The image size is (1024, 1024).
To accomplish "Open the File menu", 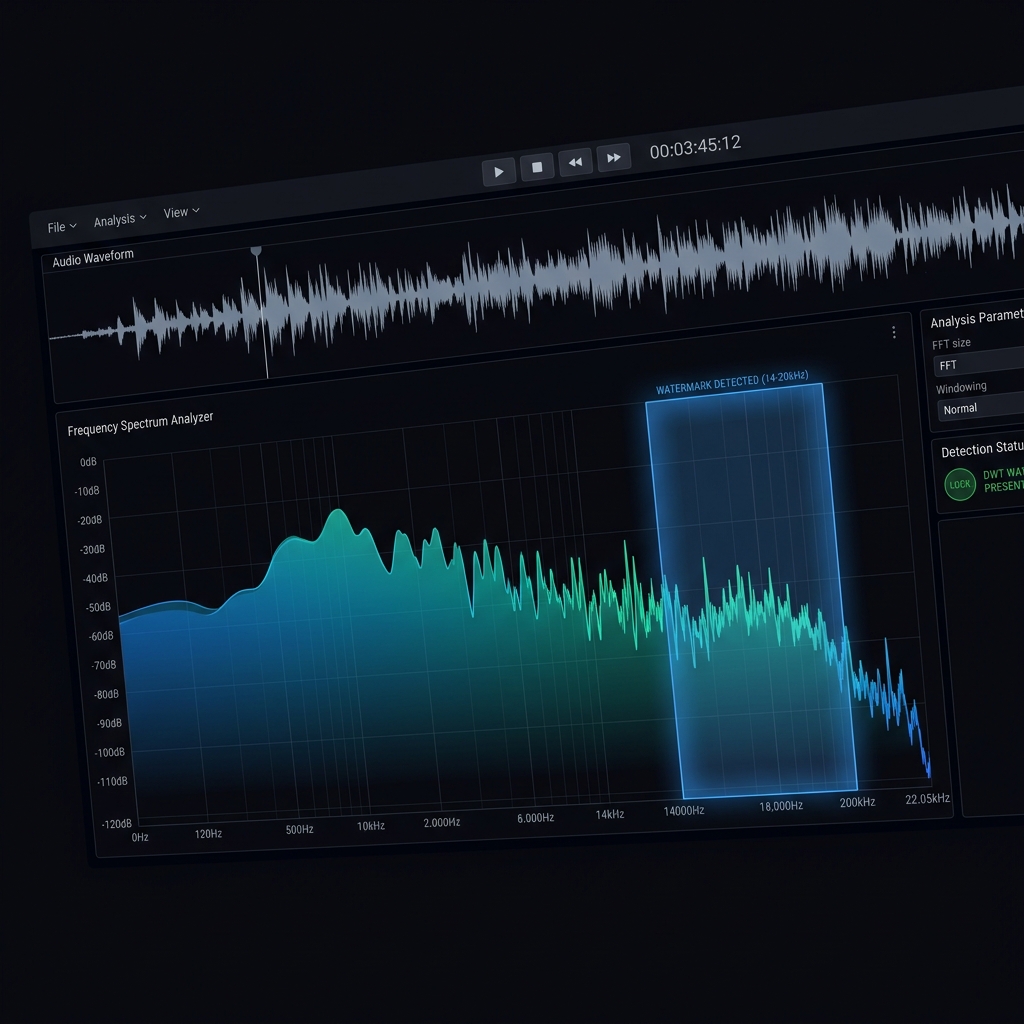I will (62, 227).
